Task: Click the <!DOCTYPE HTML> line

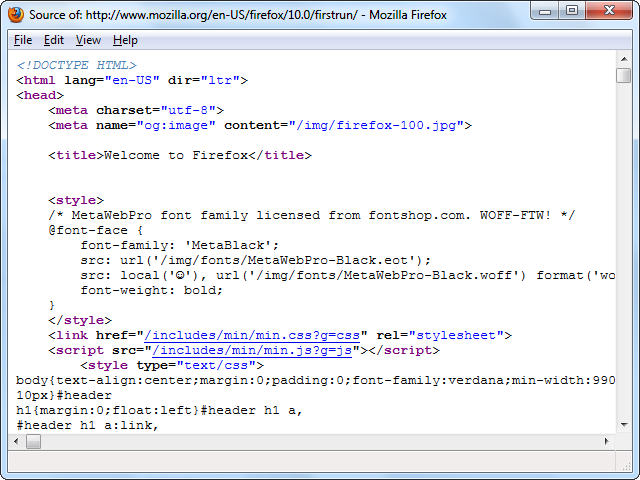Action: [x=76, y=65]
